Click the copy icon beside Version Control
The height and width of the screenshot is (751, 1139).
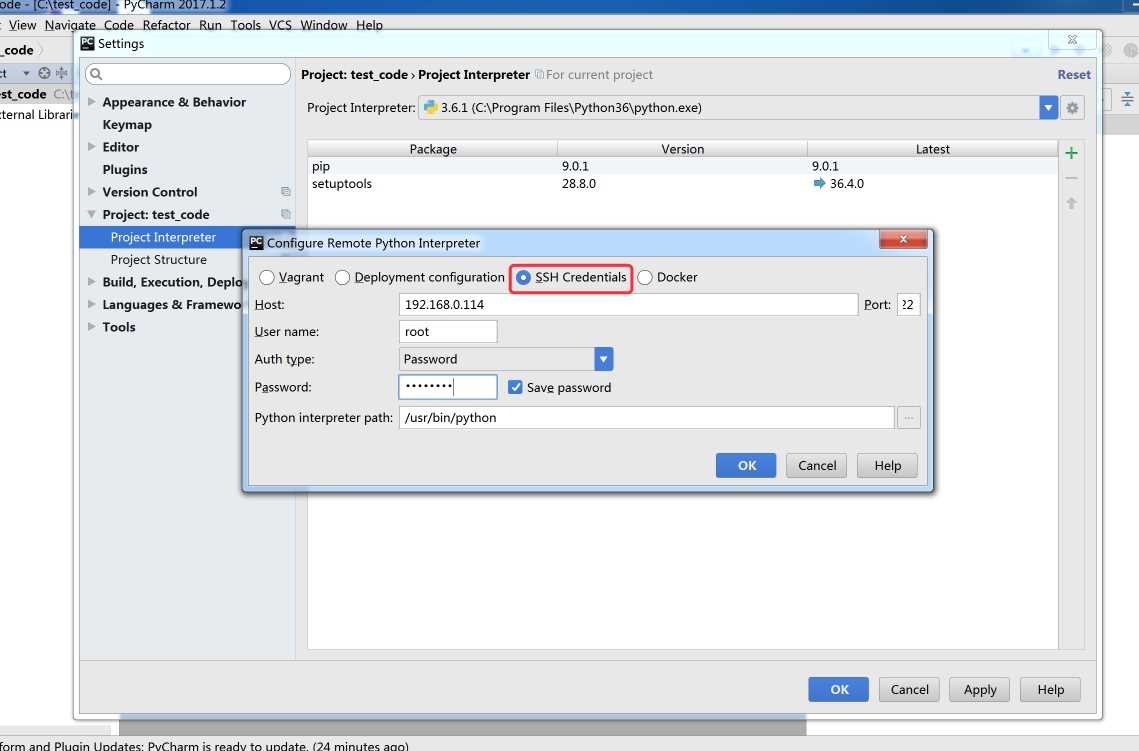(x=285, y=192)
